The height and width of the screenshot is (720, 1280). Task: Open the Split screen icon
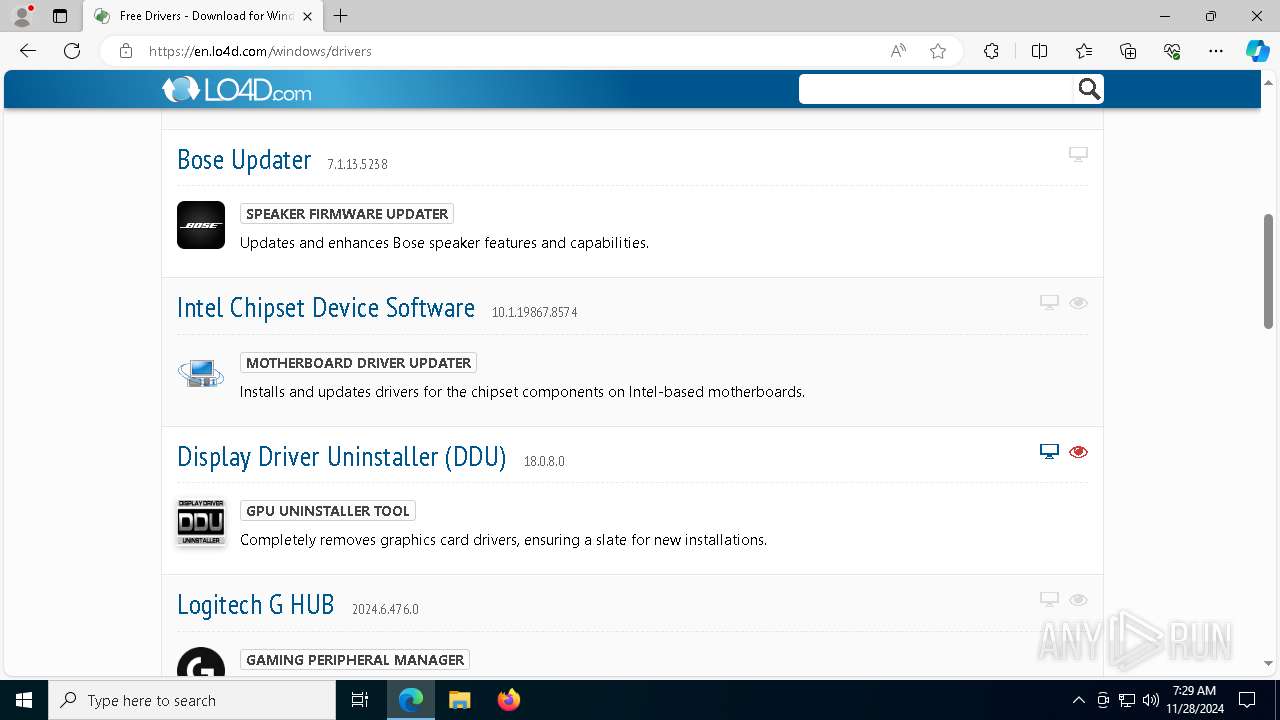tap(1039, 51)
